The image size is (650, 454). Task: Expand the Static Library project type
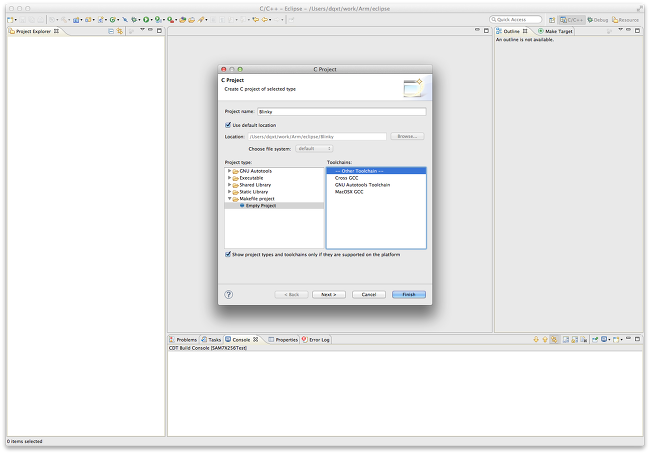(x=229, y=192)
